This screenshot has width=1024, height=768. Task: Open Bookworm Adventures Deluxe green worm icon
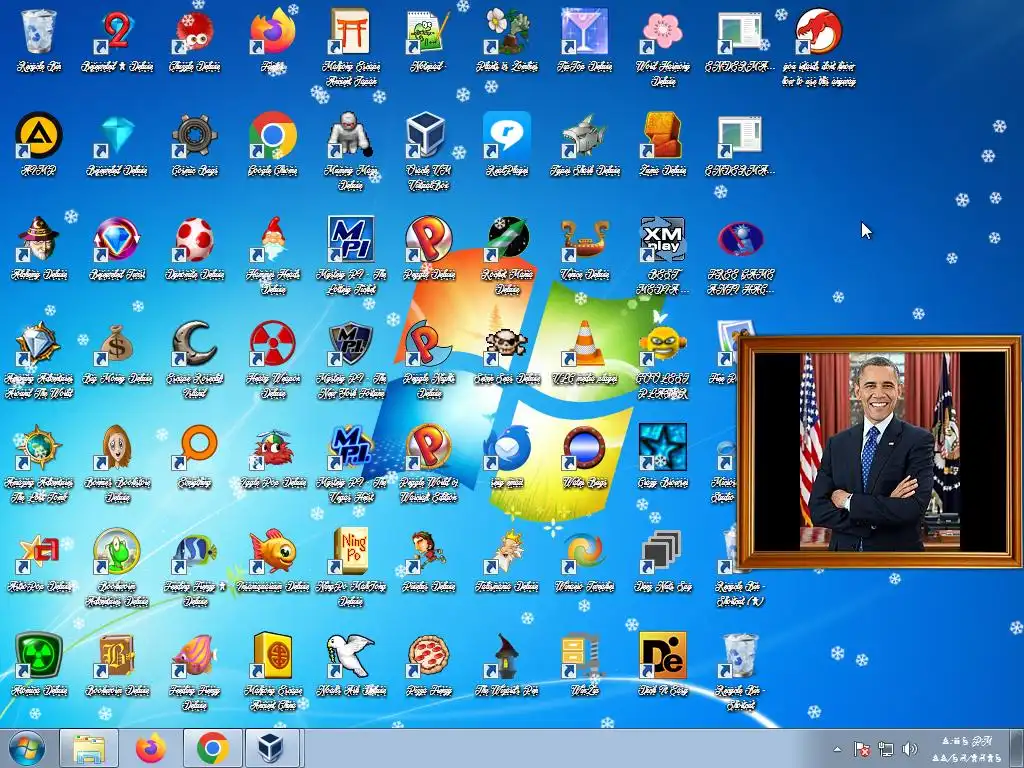pos(116,551)
